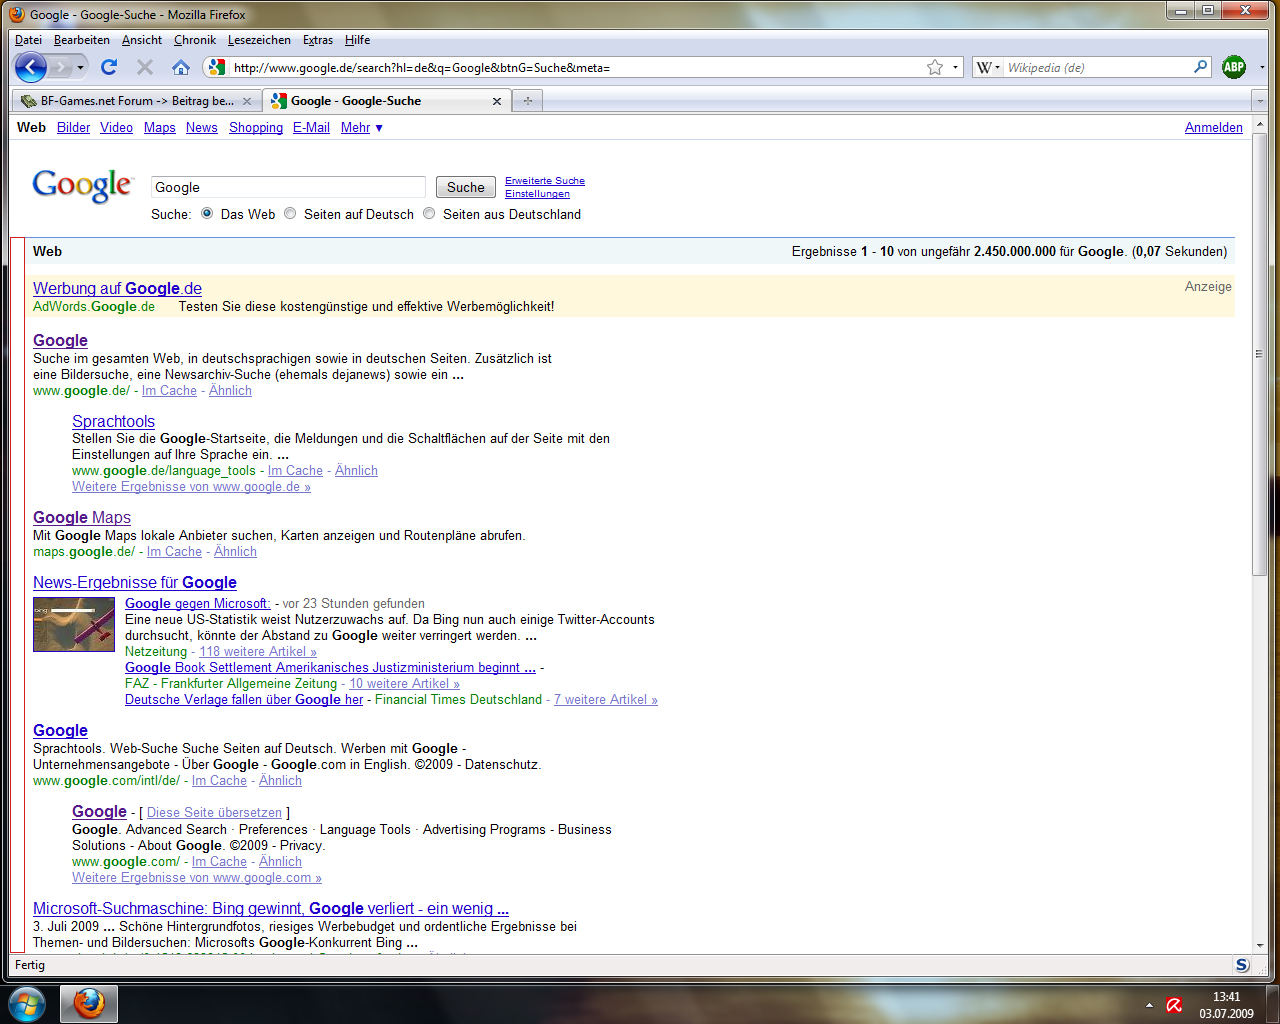Viewport: 1280px width, 1024px height.
Task: Click the status bar S icon
Action: [1242, 965]
